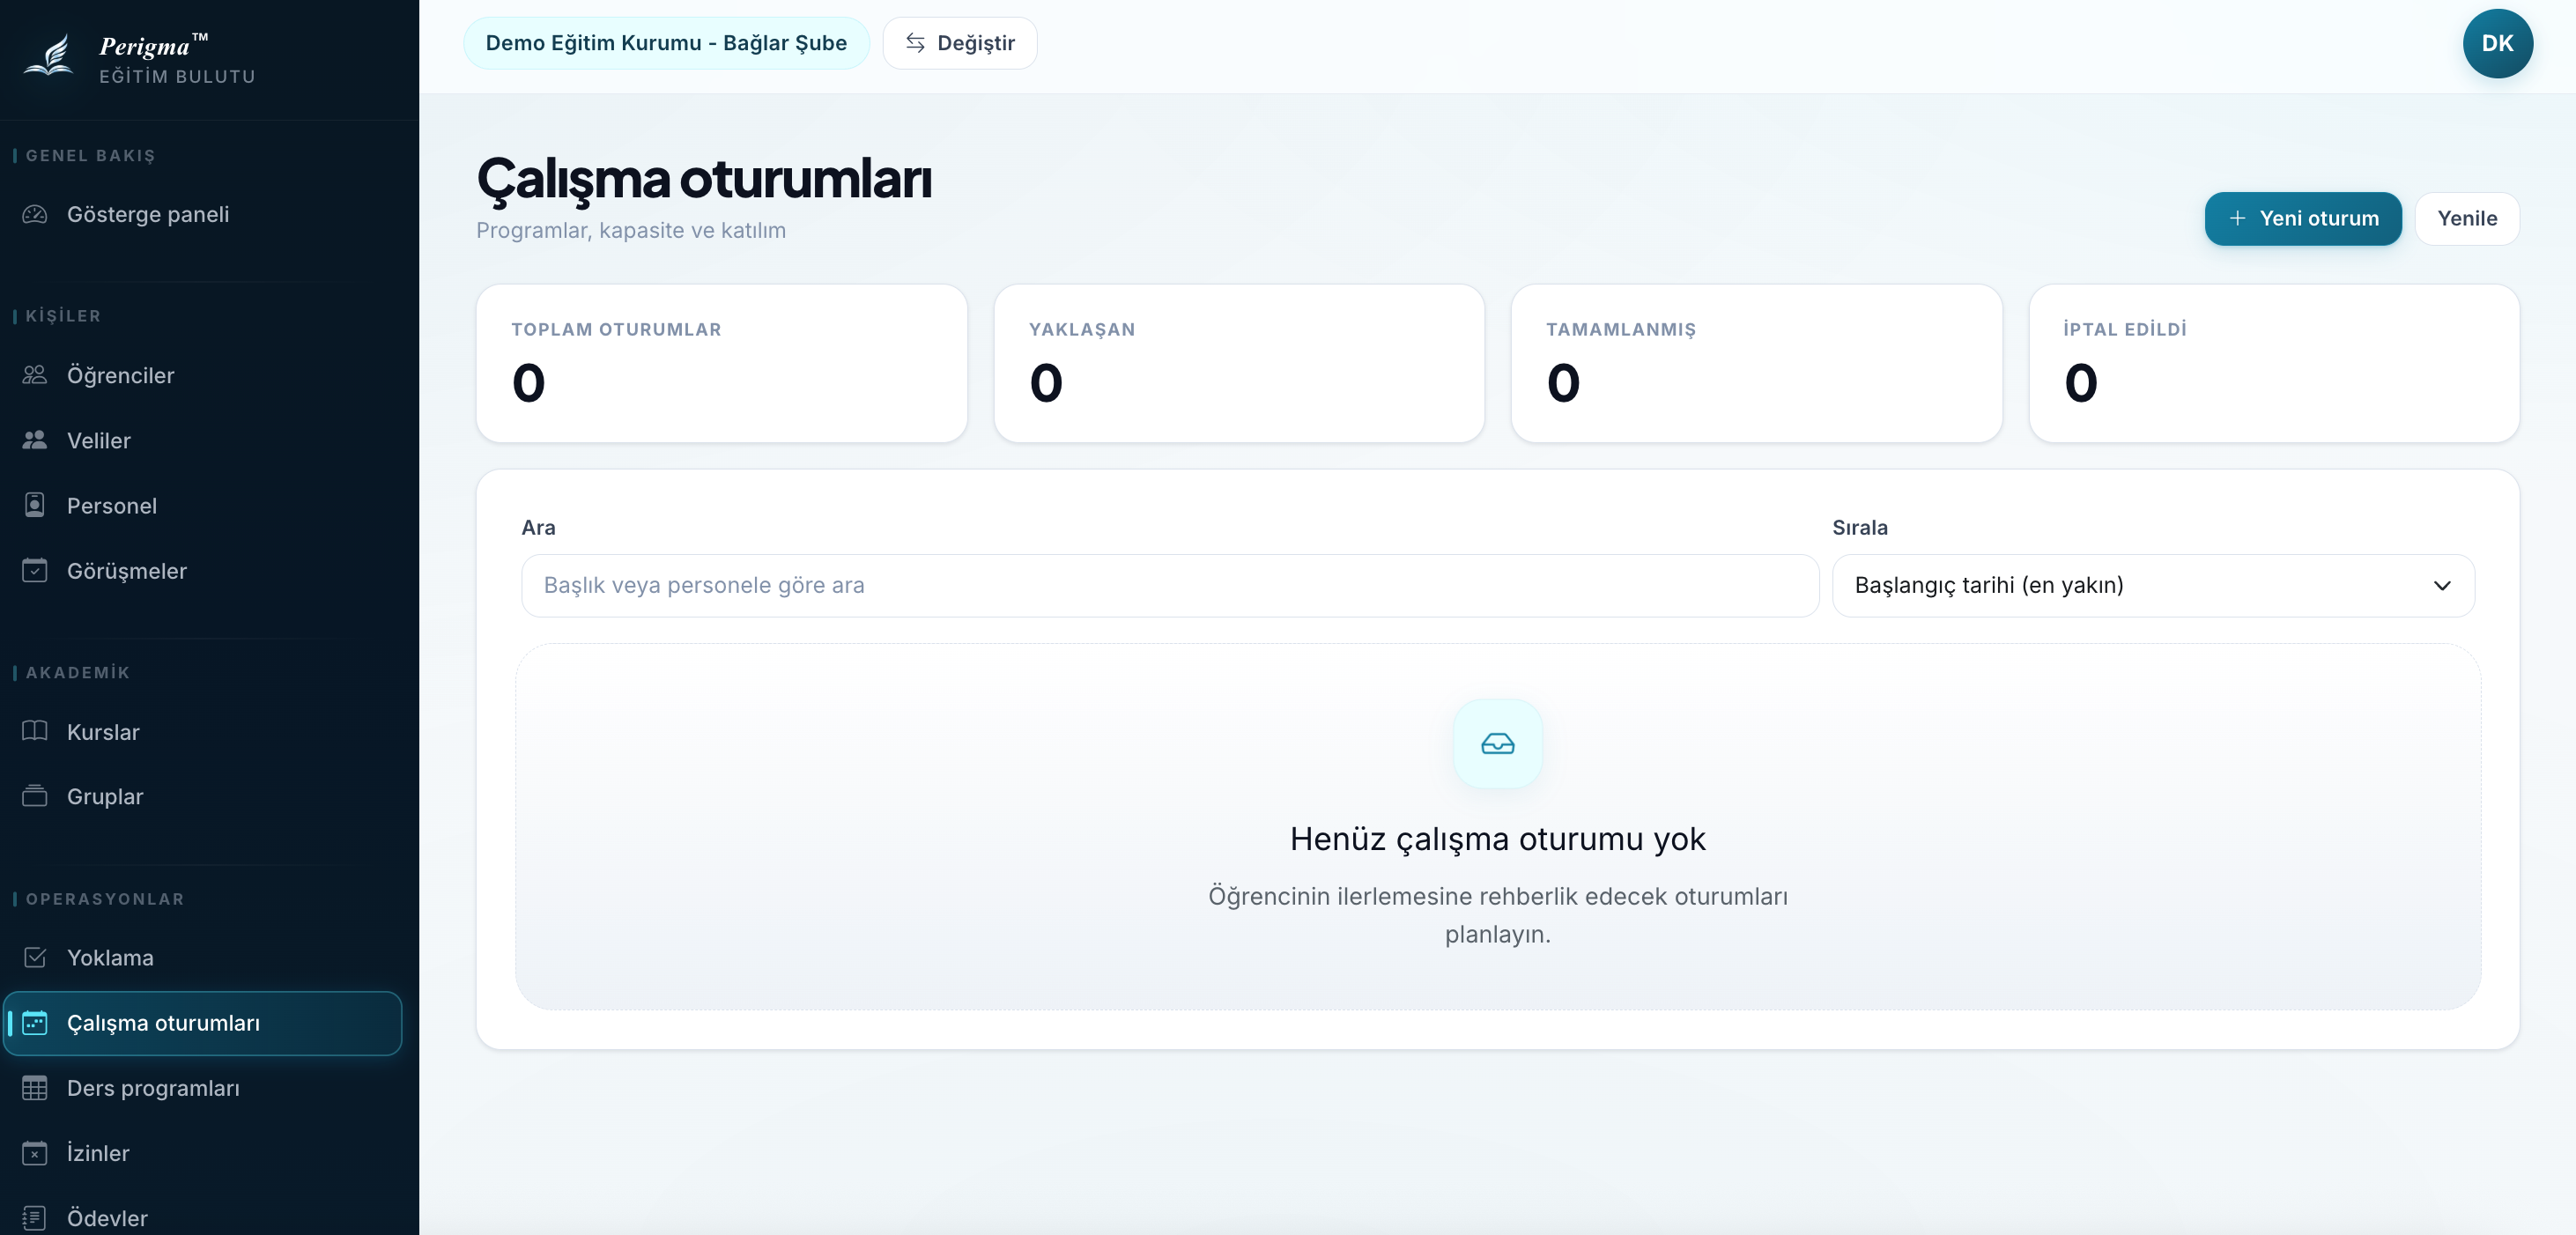Click the Personel badge icon
This screenshot has width=2576, height=1235.
(35, 505)
